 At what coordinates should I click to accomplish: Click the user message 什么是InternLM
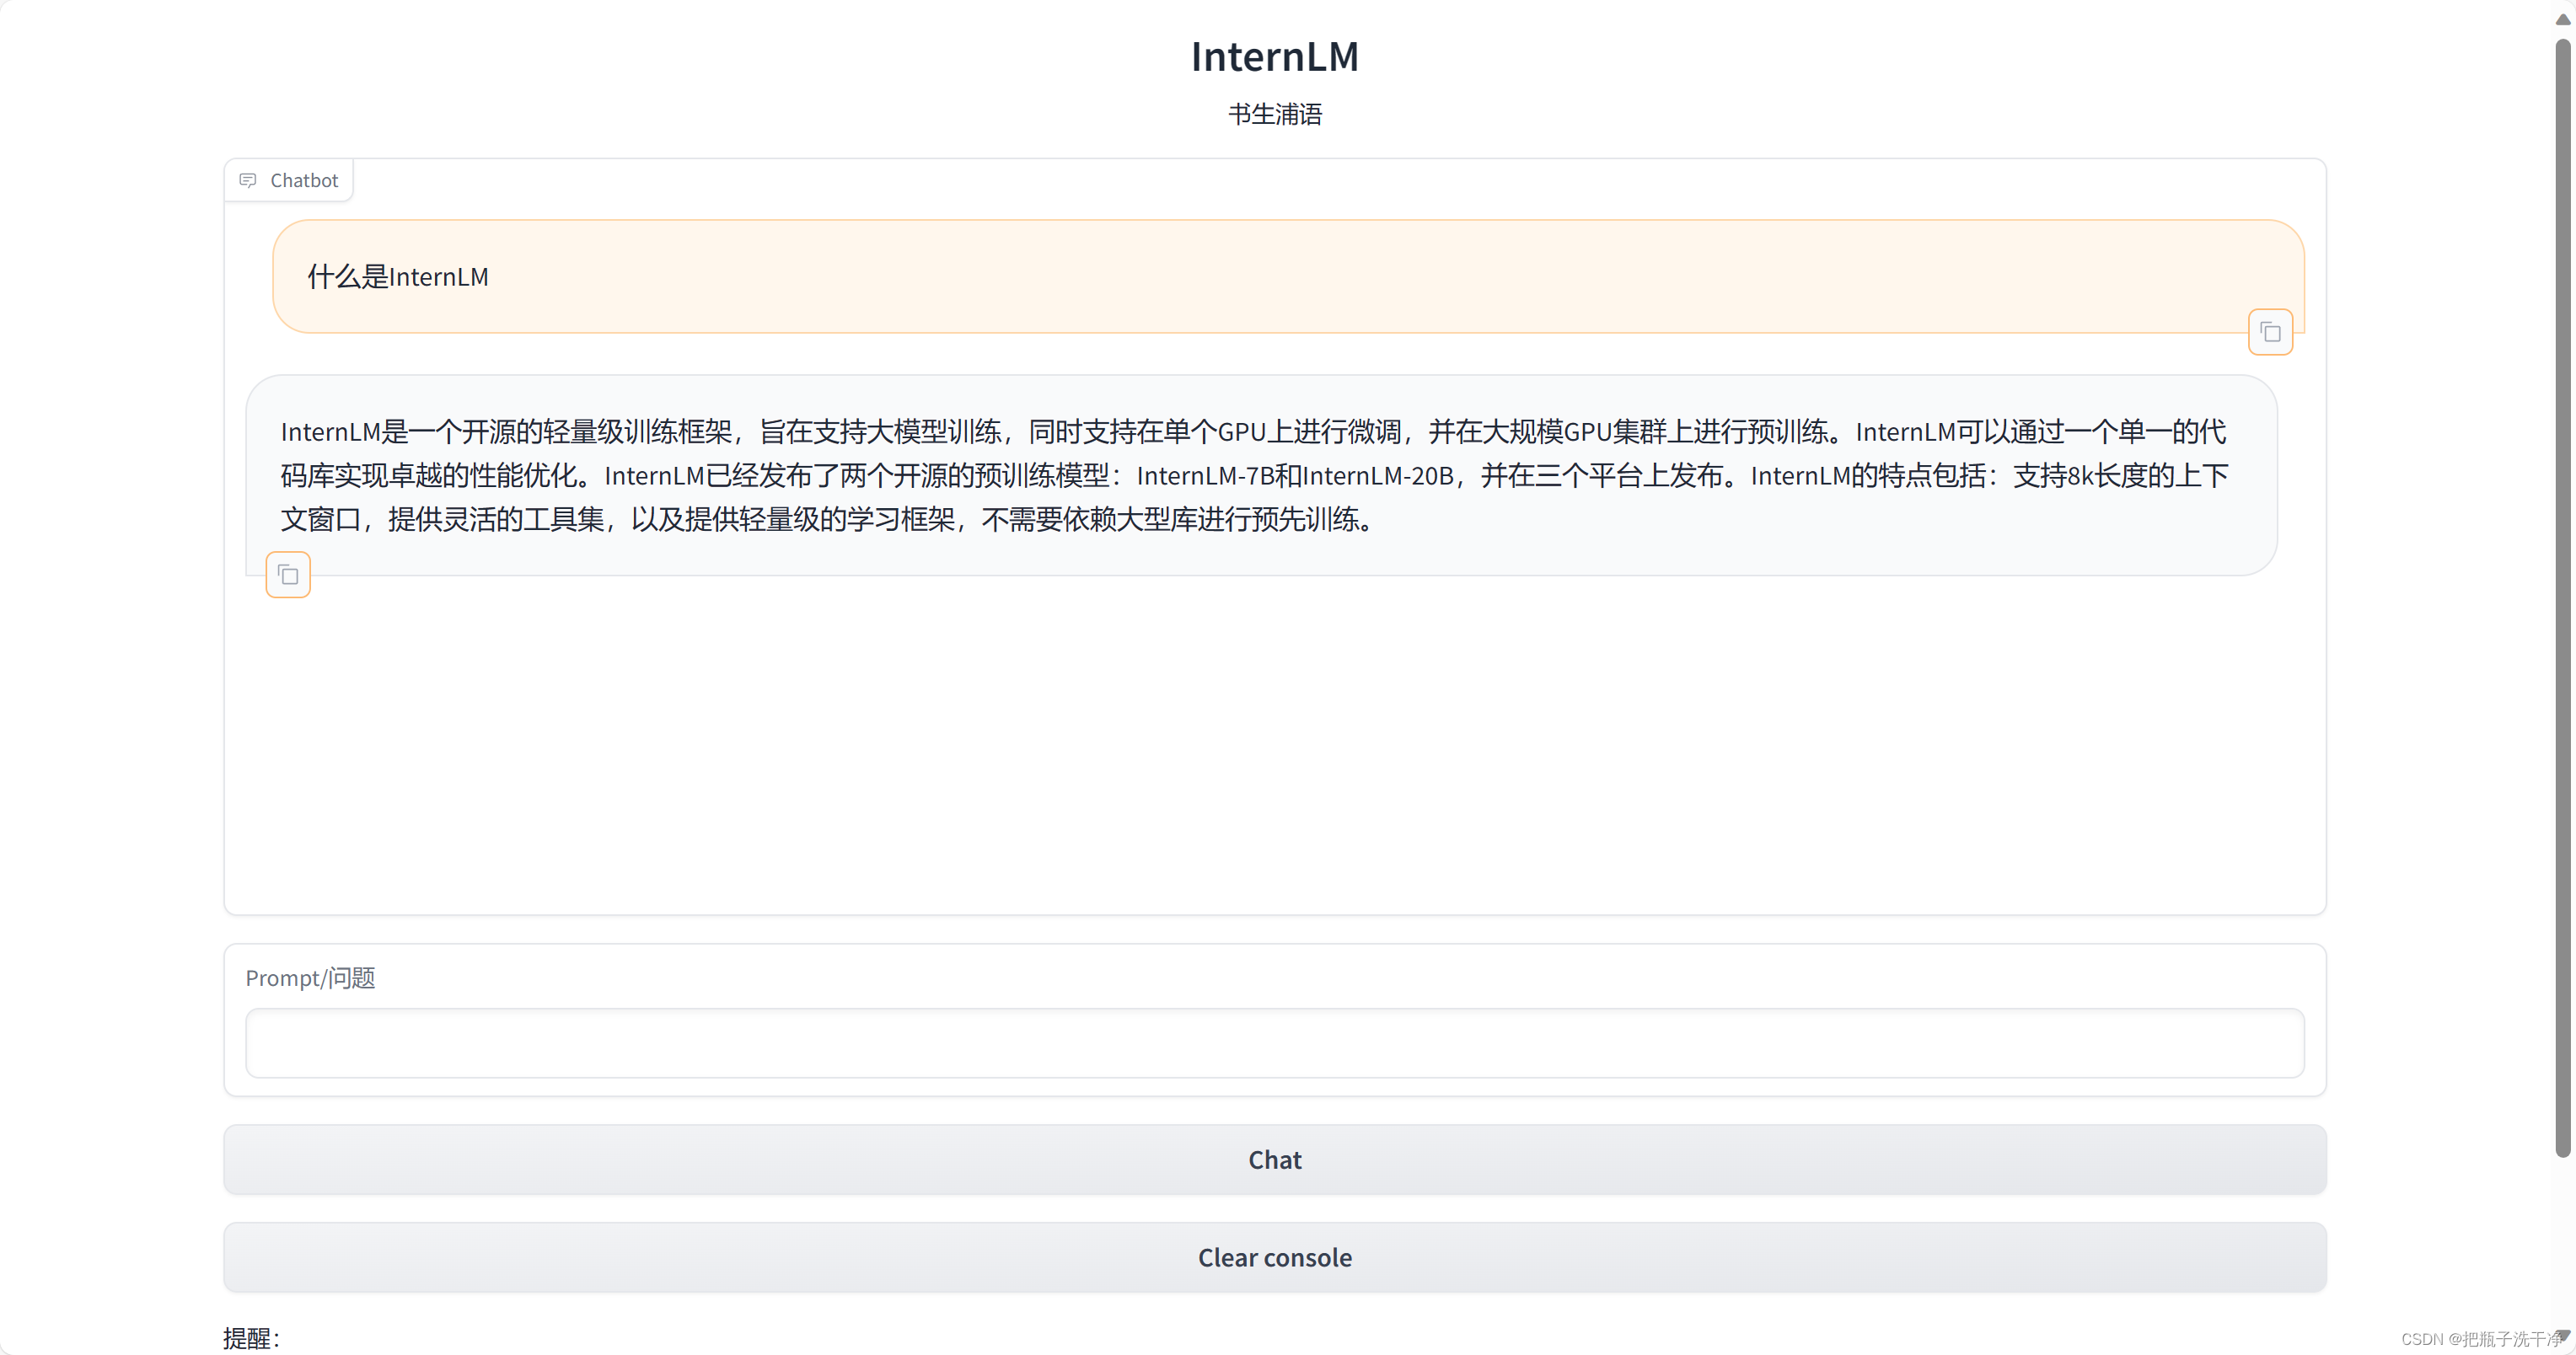(x=1288, y=276)
